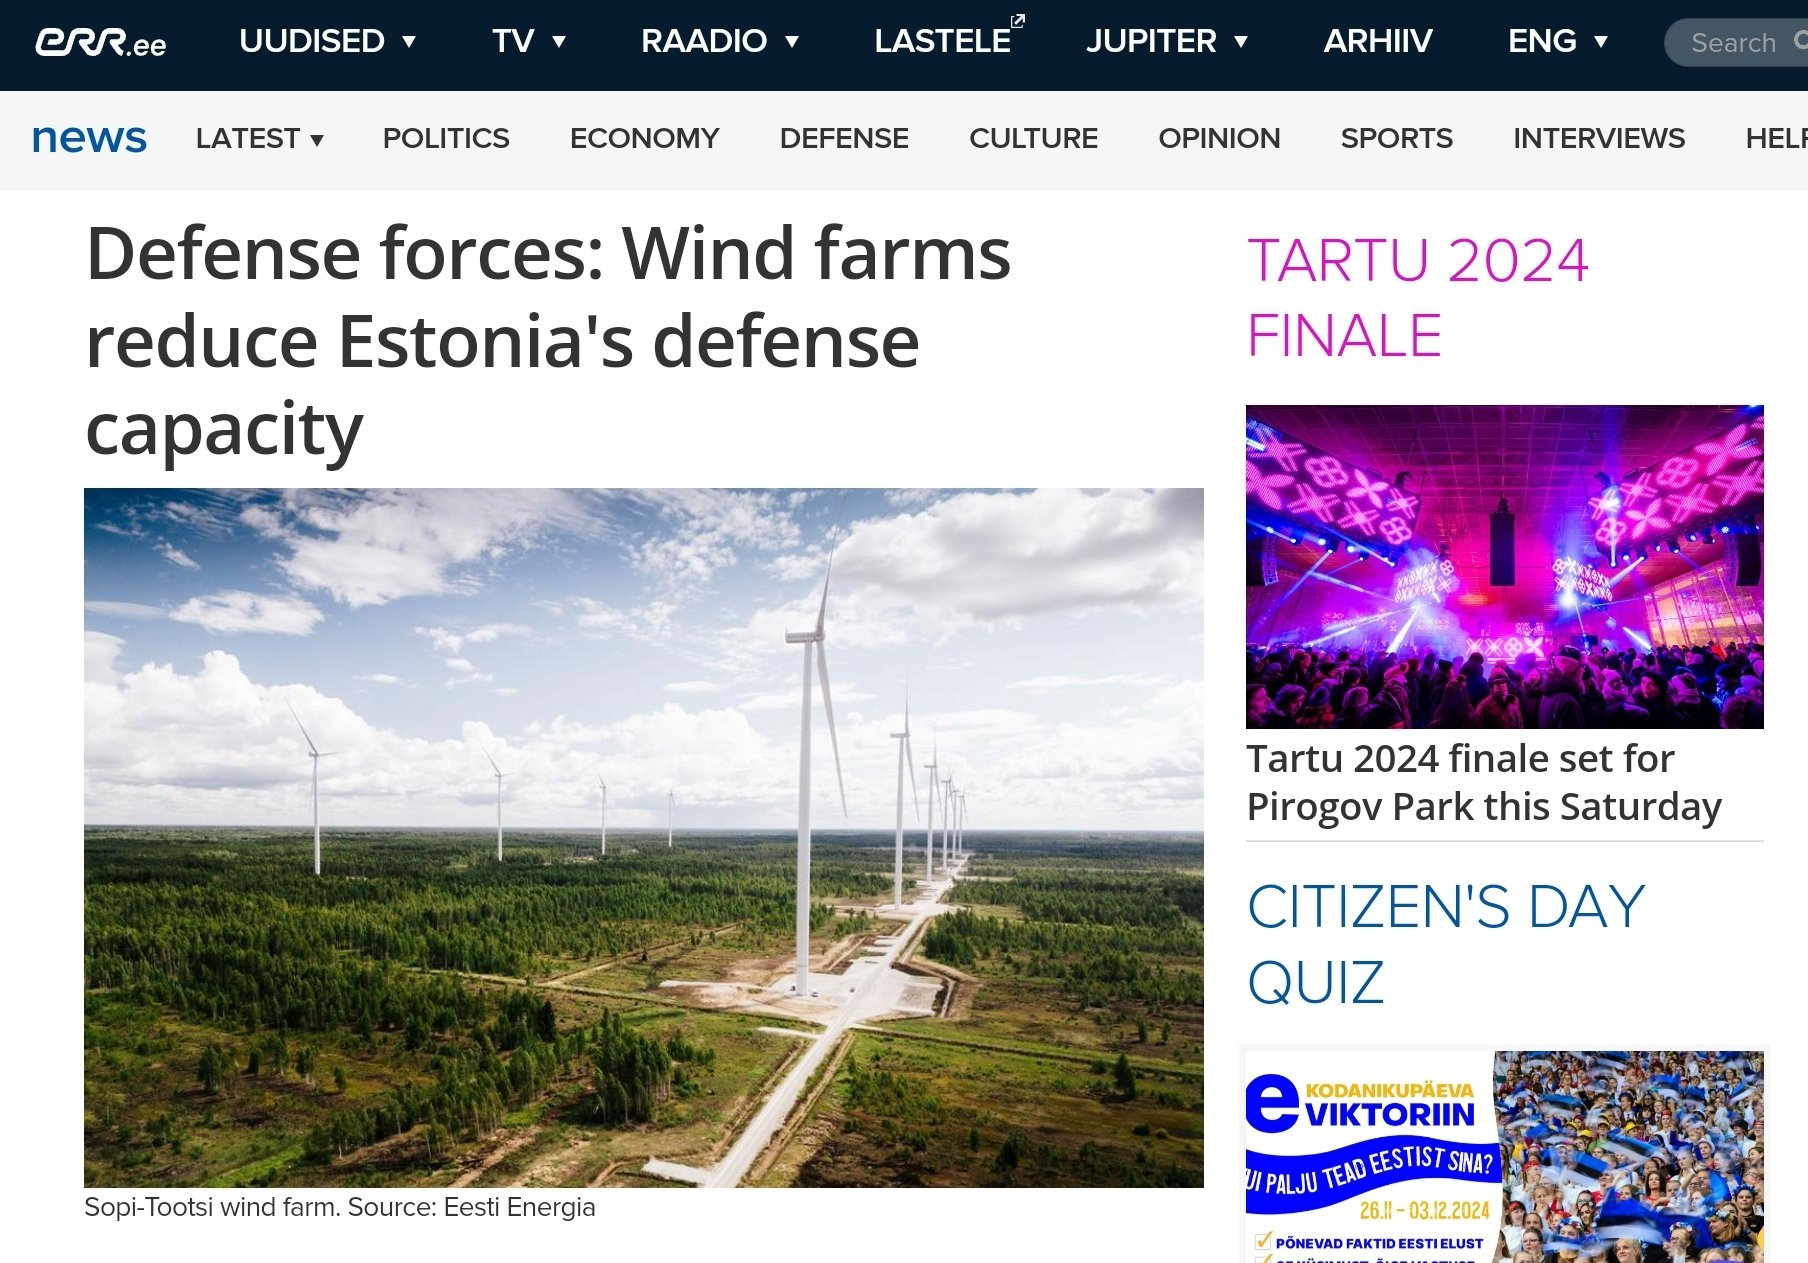Expand the UUDISED dropdown menu
The image size is (1808, 1263).
(327, 41)
